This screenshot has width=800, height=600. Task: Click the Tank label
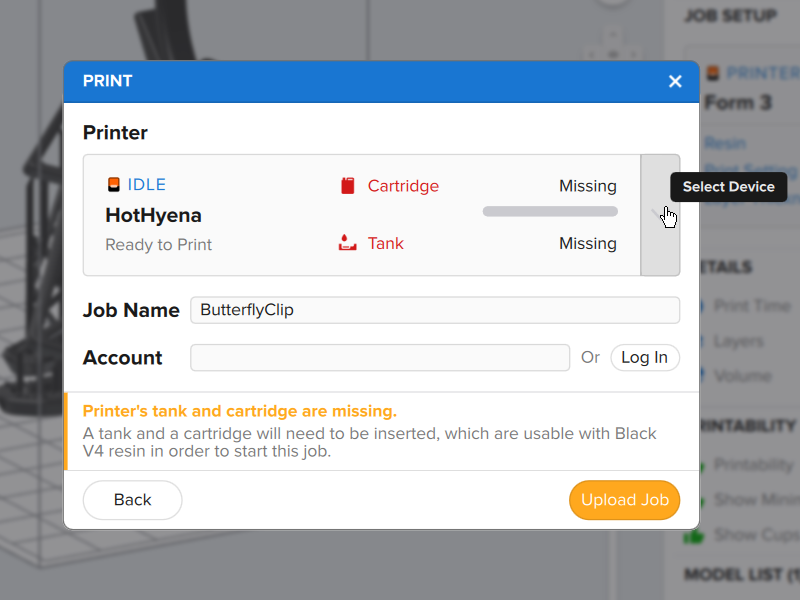pos(386,243)
